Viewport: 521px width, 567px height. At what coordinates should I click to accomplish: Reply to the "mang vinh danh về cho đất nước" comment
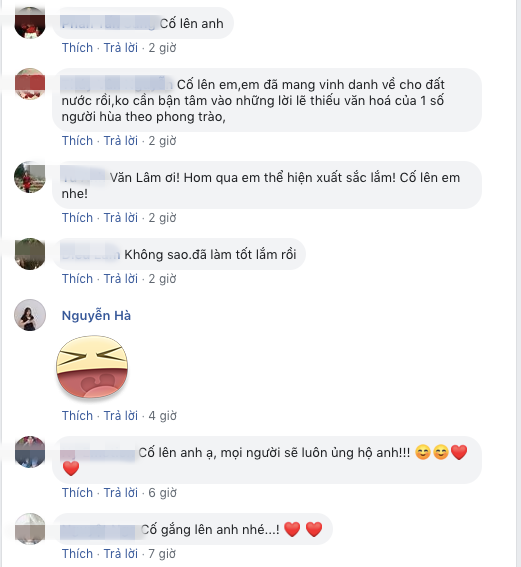pos(121,141)
